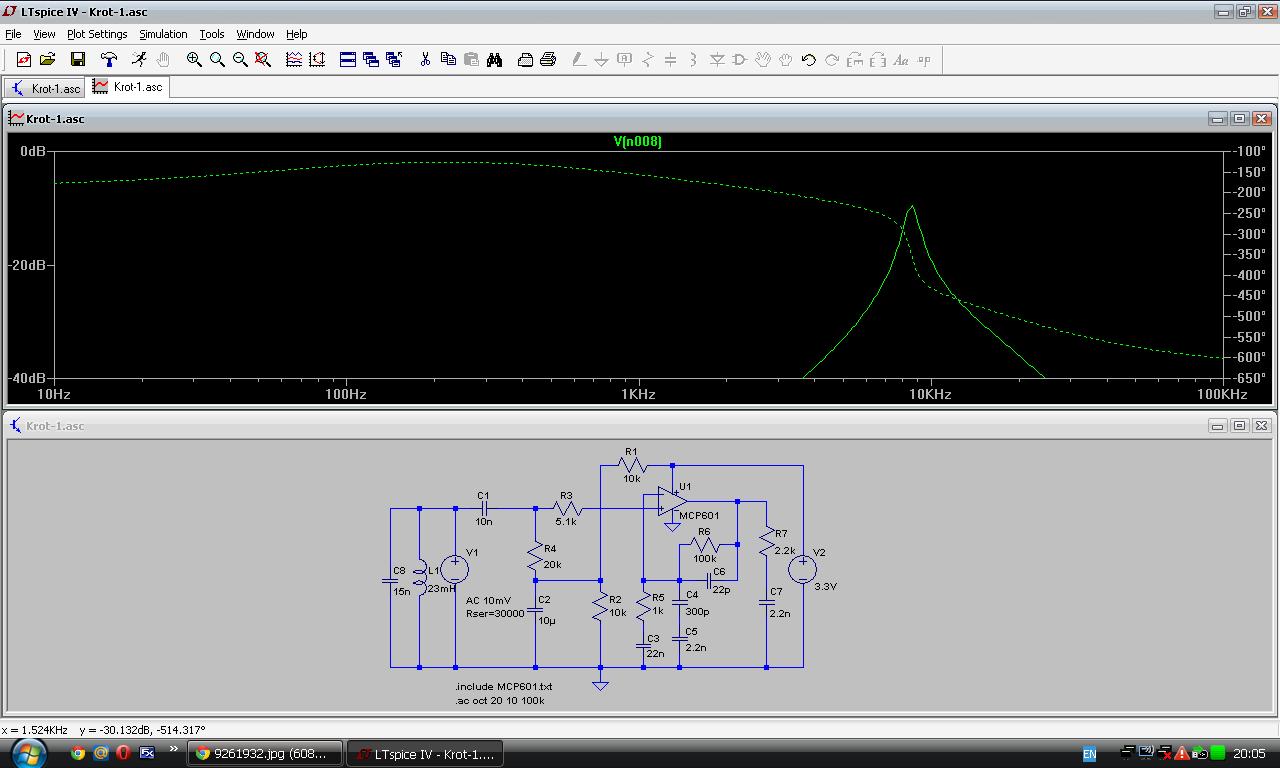Switch to Chrome 9261932.jpg taskbar window
Viewport: 1280px width, 768px height.
(x=266, y=754)
